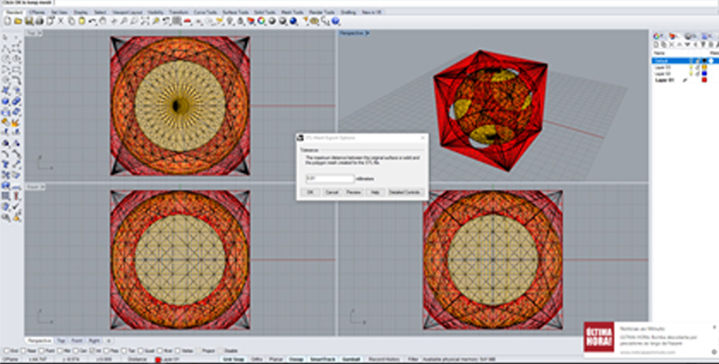Select the Pan view hand icon
Image resolution: width=719 pixels, height=364 pixels.
tap(103, 21)
